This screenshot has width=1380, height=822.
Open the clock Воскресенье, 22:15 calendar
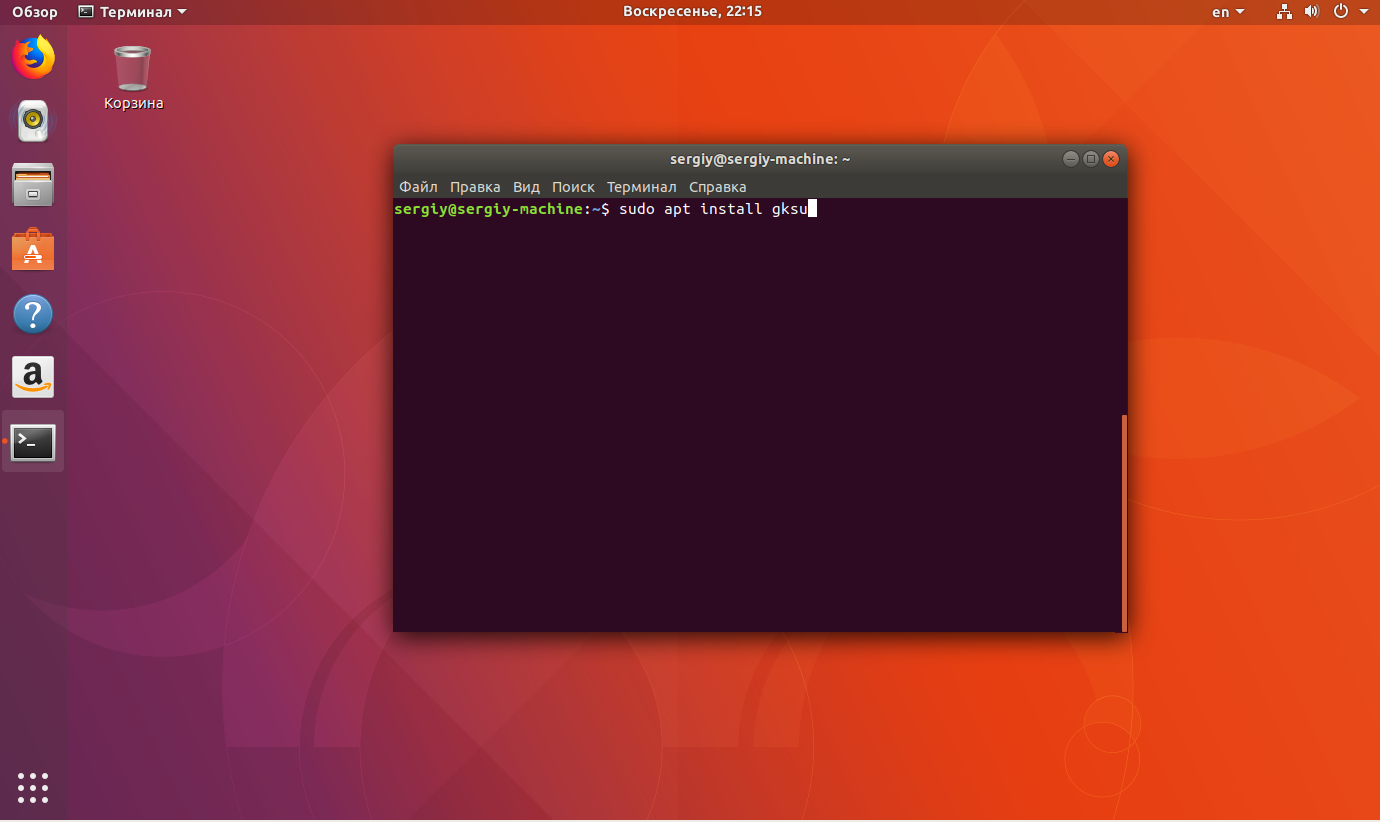pyautogui.click(x=692, y=12)
